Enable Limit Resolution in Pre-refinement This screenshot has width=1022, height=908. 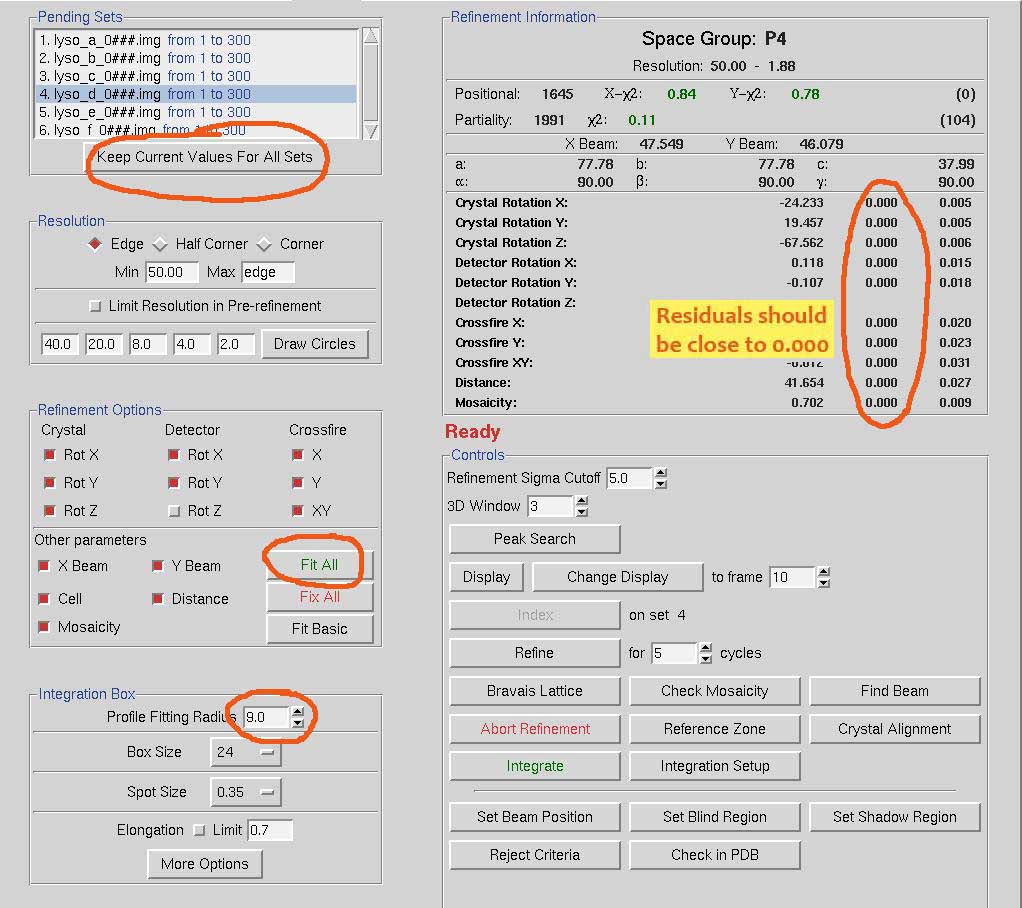96,306
